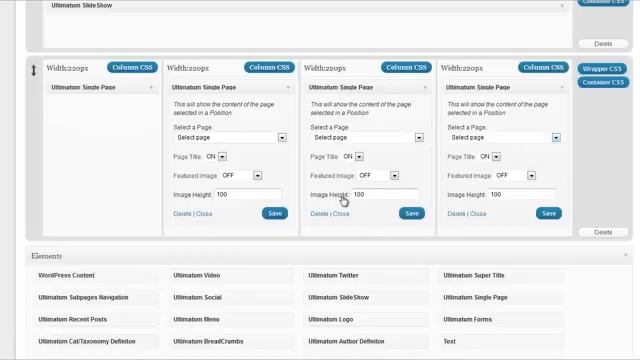Select the Ultimatum Video element

coord(231,276)
